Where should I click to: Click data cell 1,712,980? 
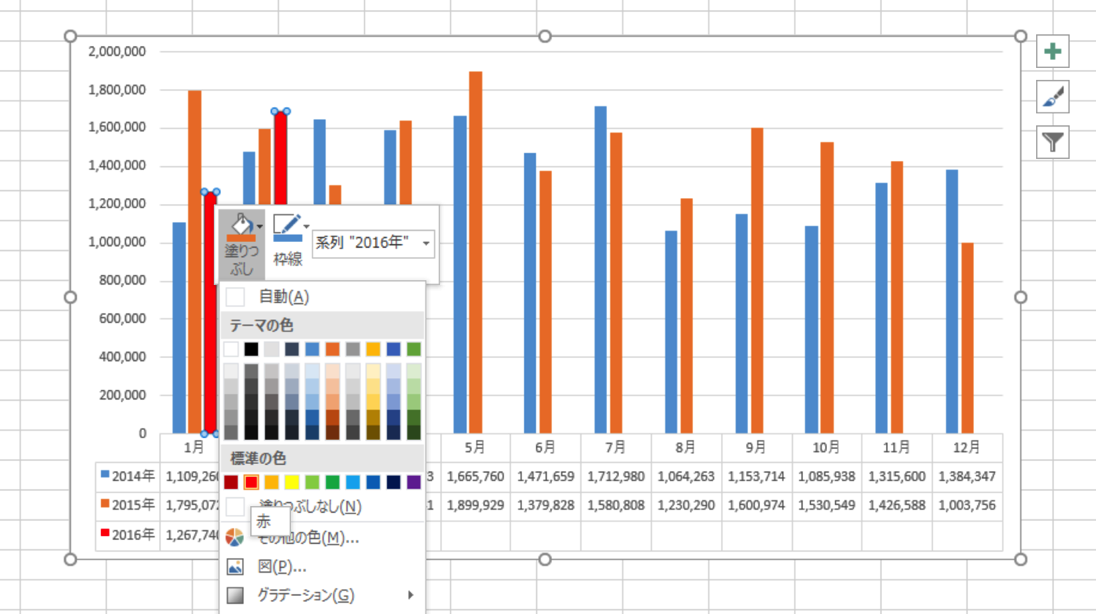616,476
